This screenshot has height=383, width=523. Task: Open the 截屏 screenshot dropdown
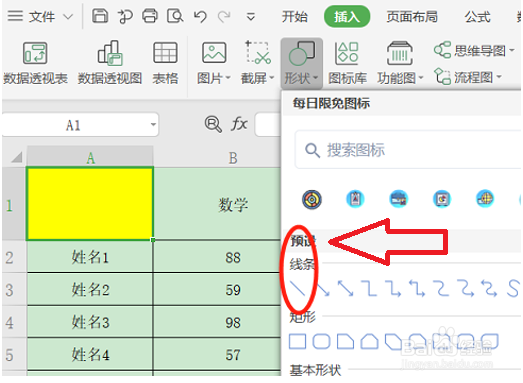257,62
